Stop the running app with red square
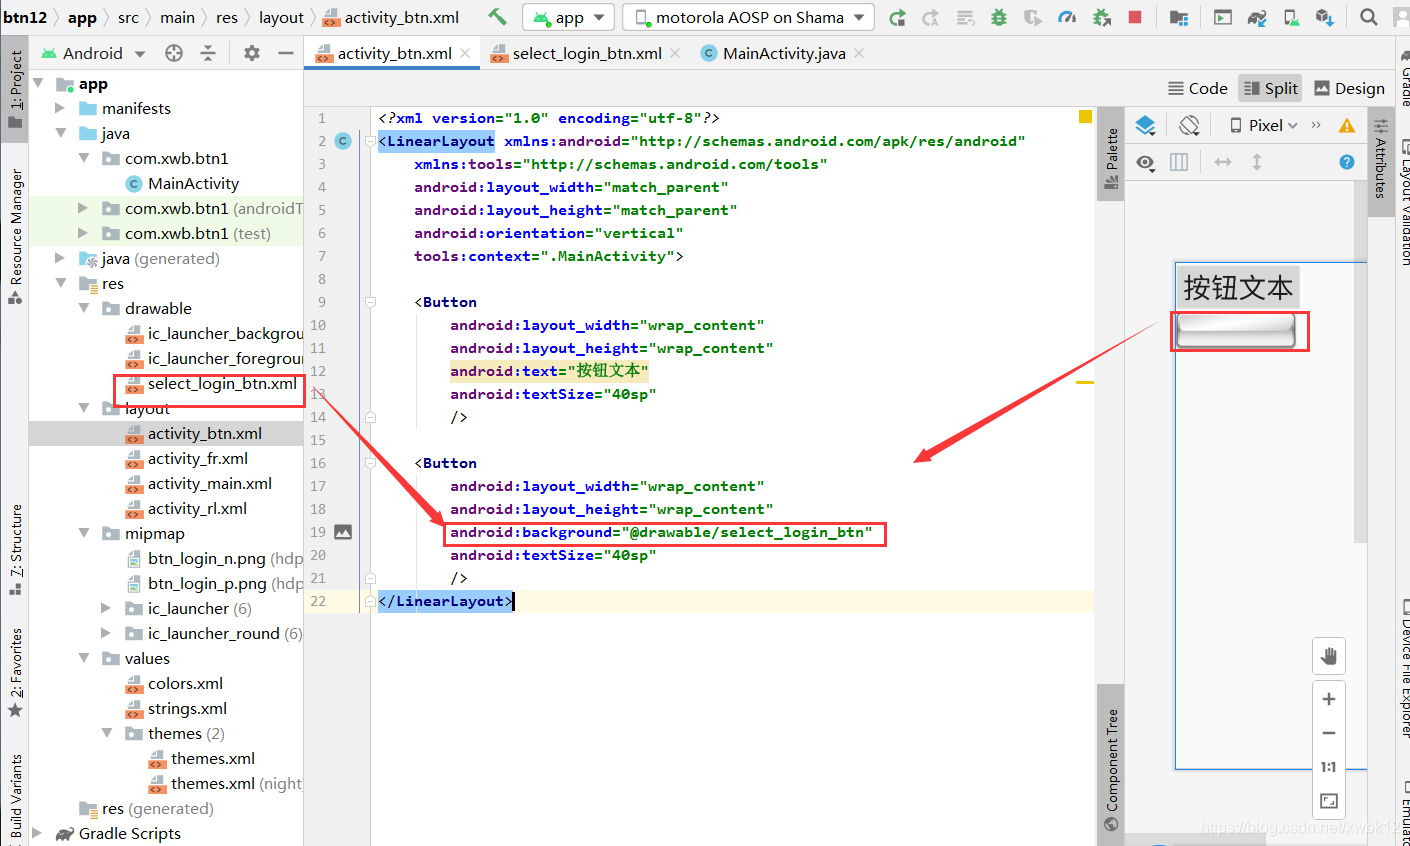This screenshot has width=1410, height=846. 1135,17
